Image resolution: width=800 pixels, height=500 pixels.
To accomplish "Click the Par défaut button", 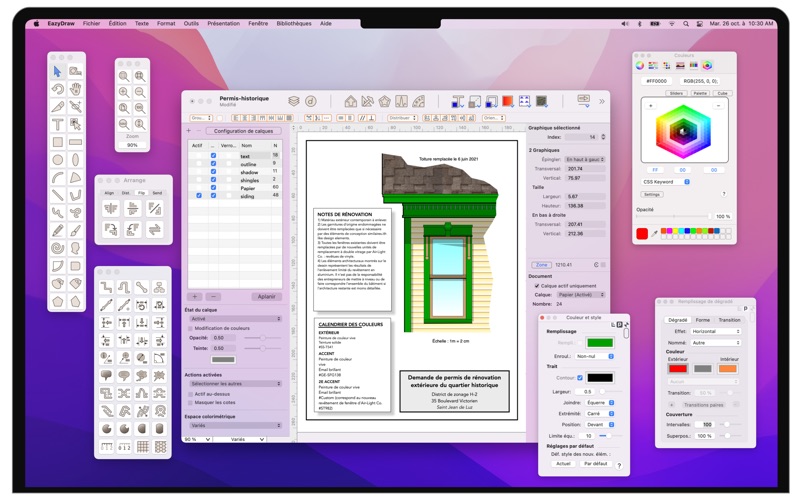I will pyautogui.click(x=595, y=464).
